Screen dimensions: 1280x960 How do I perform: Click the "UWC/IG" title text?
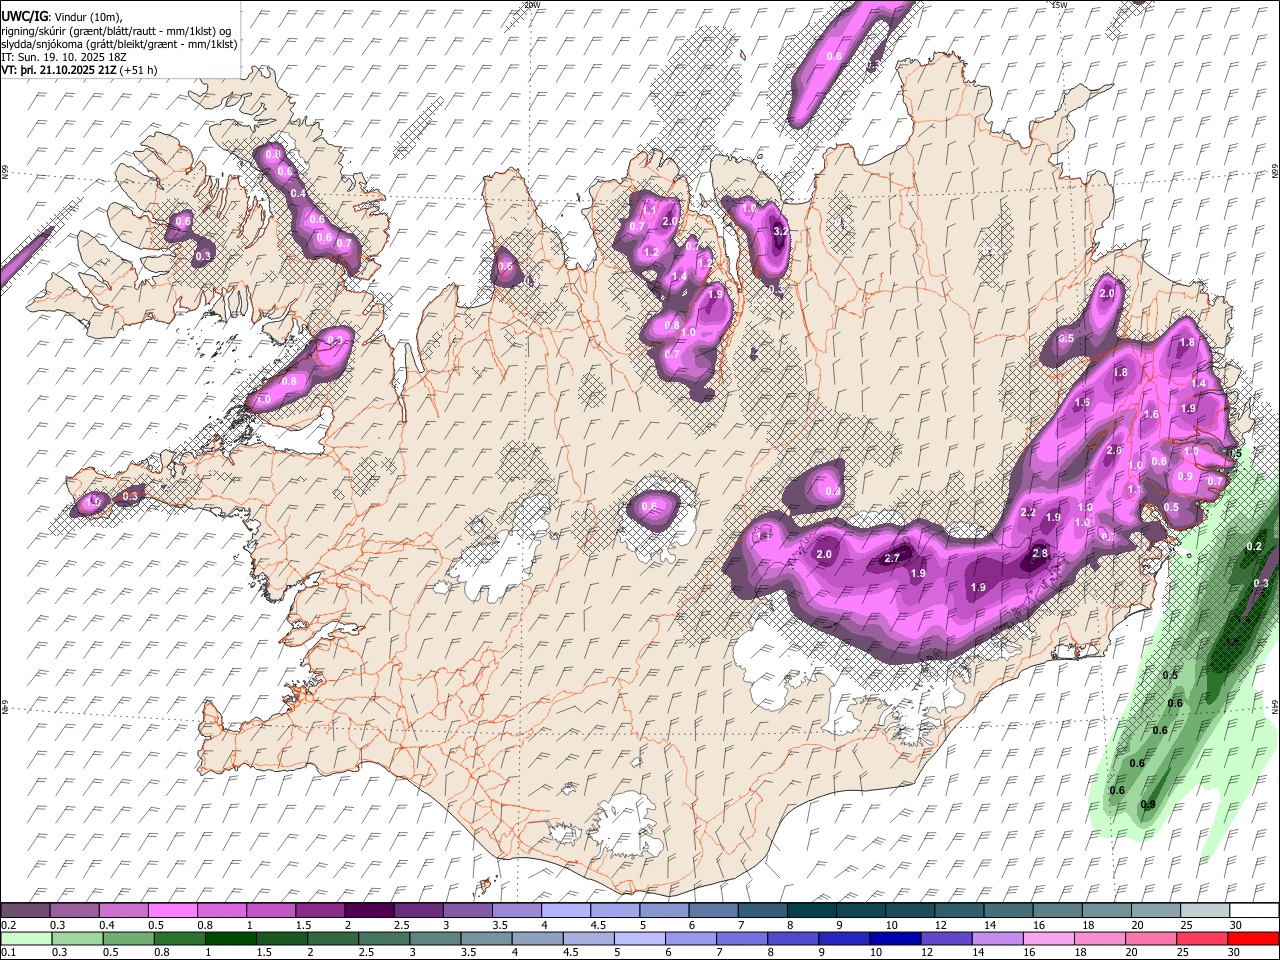(23, 17)
